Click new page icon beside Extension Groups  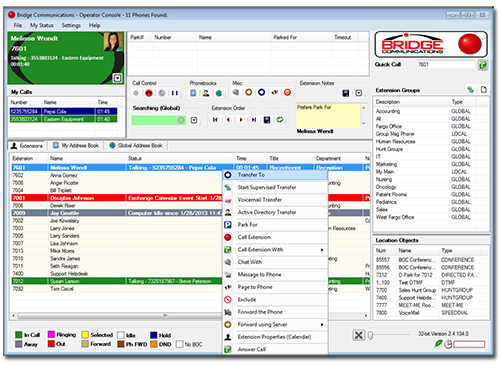pos(484,89)
